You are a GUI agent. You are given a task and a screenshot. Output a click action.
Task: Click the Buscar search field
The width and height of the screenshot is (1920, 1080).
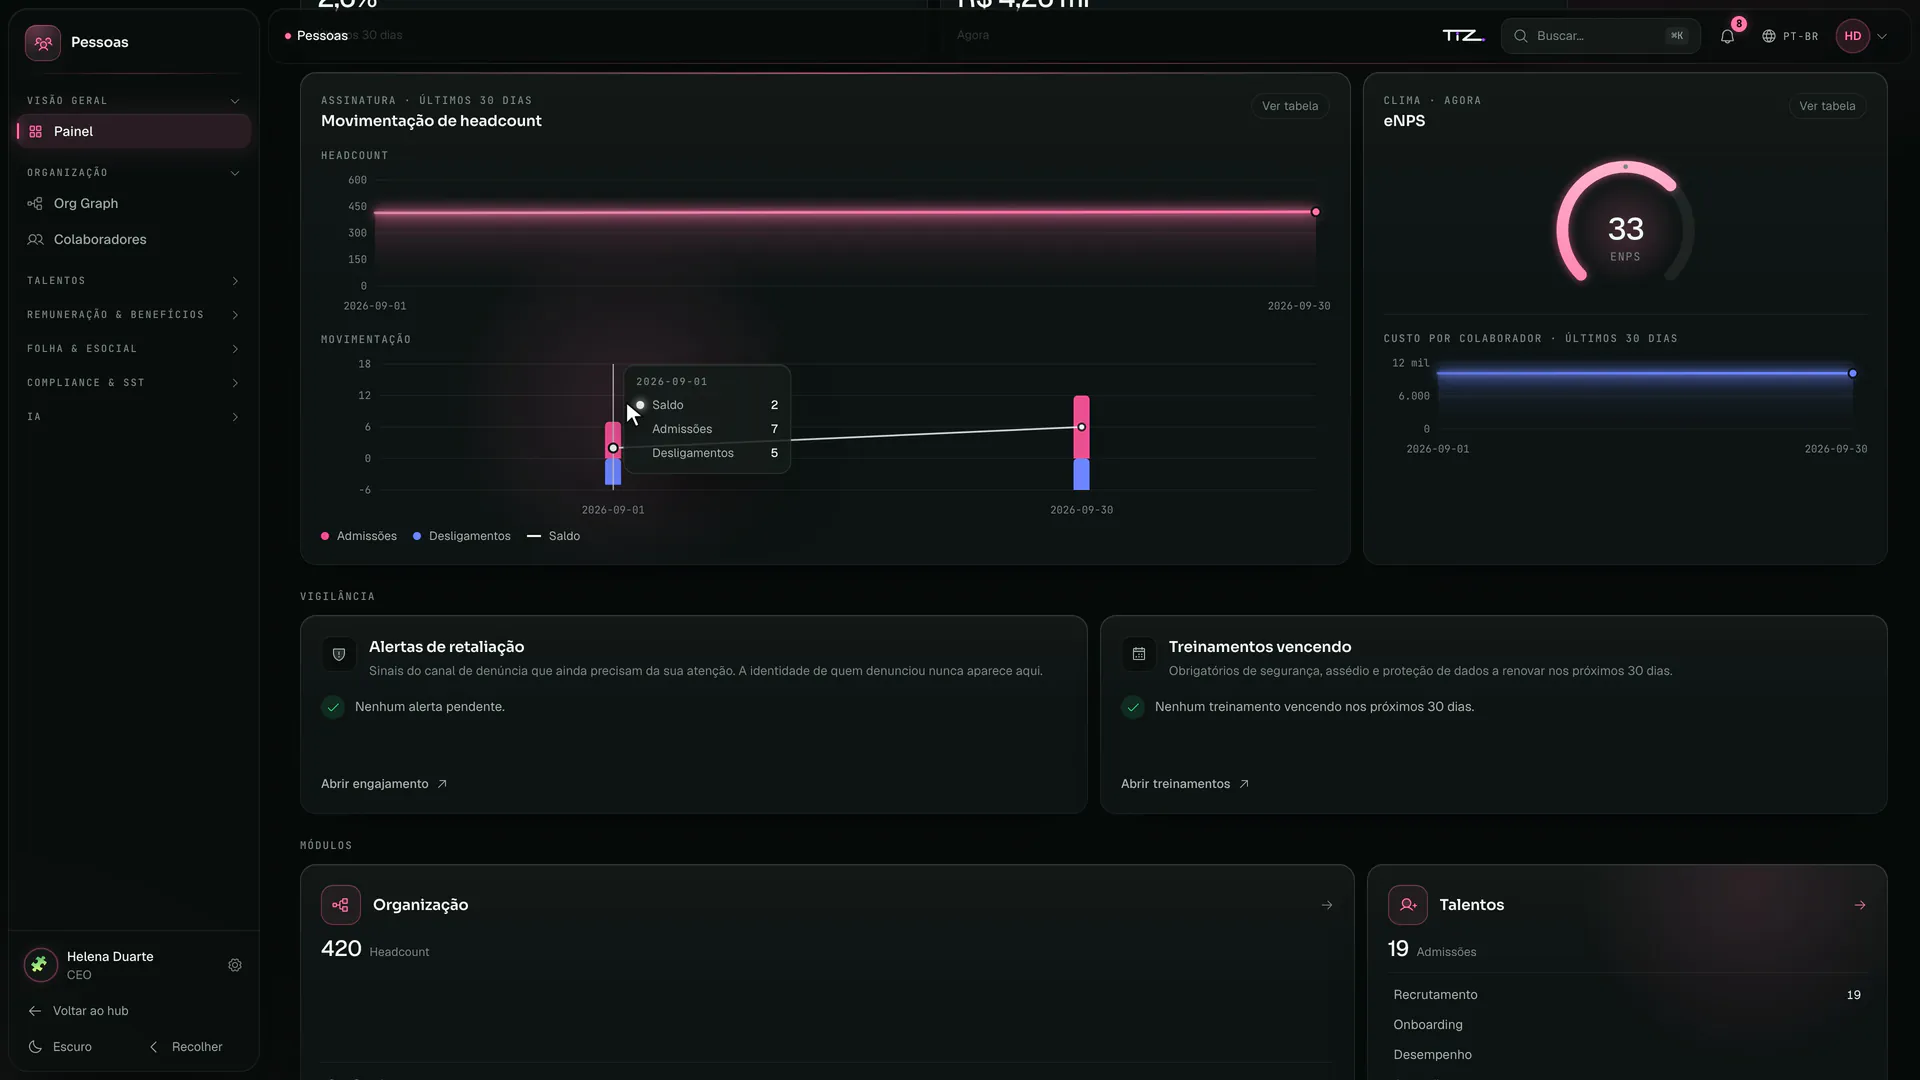click(x=1600, y=36)
